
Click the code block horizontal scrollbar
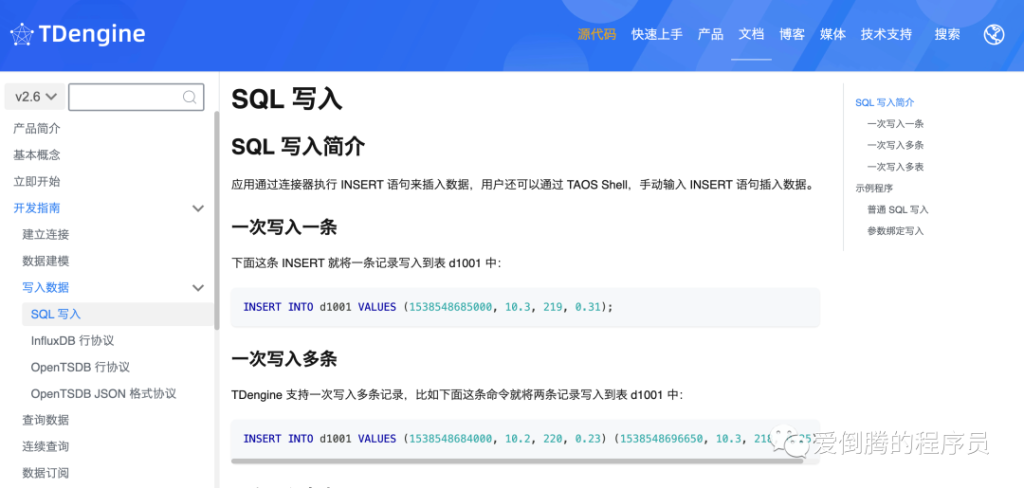tap(517, 461)
